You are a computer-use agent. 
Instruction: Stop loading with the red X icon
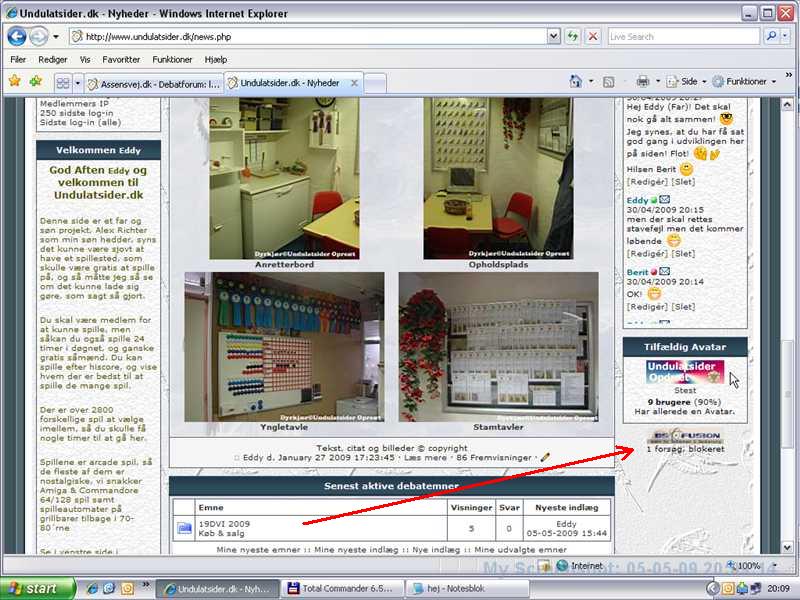point(592,37)
